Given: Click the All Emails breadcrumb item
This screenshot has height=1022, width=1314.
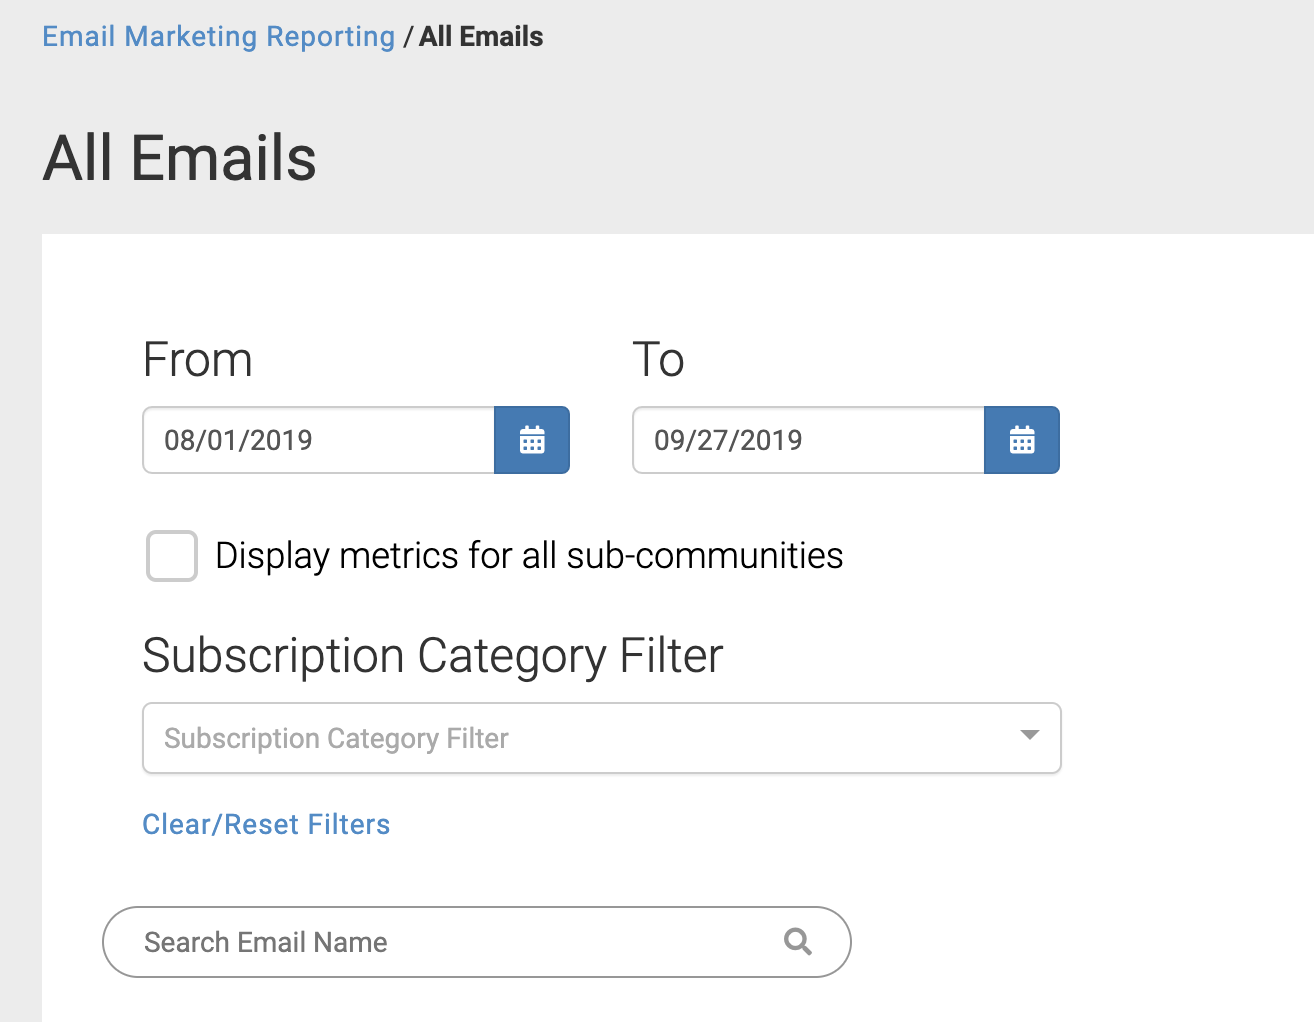Looking at the screenshot, I should 481,37.
